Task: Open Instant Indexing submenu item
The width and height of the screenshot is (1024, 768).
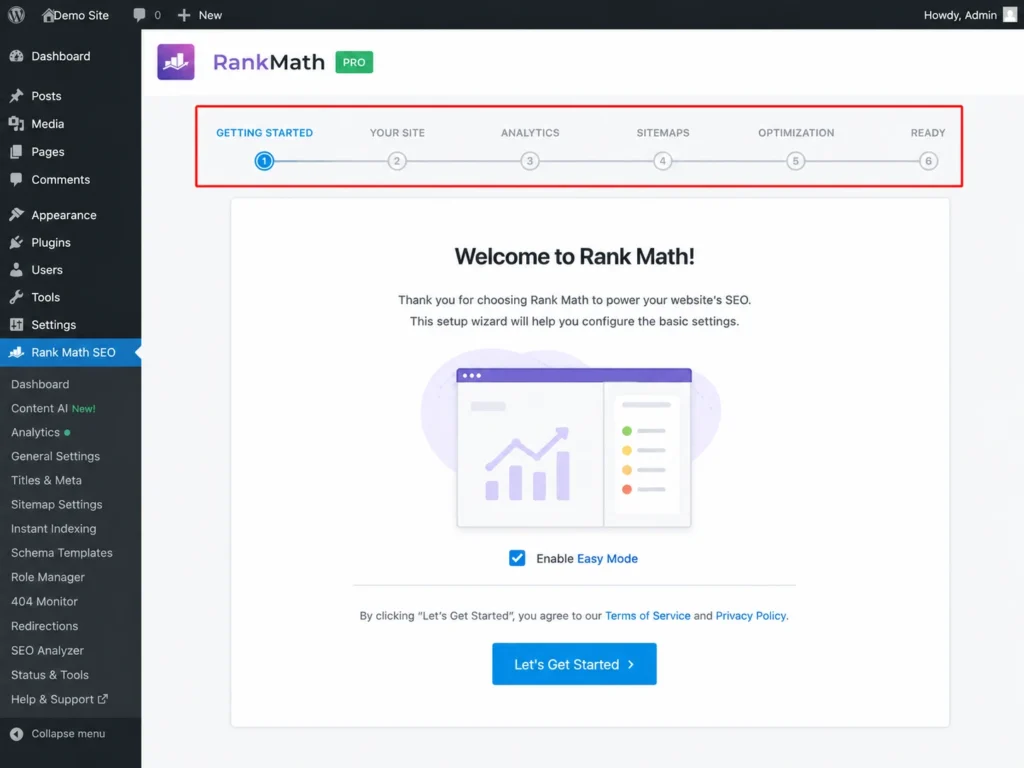Action: 54,528
